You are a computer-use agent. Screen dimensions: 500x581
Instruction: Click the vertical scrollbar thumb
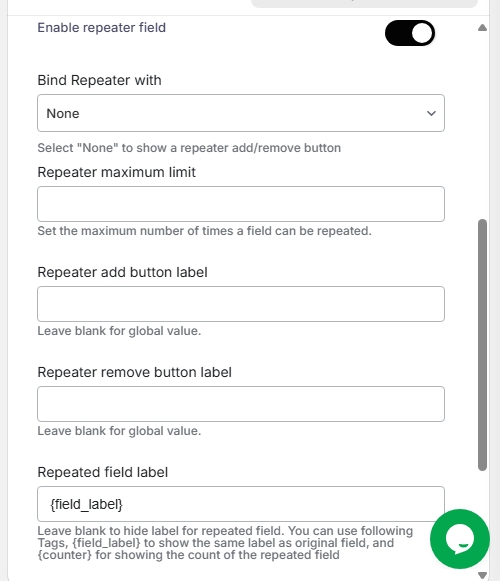point(482,345)
